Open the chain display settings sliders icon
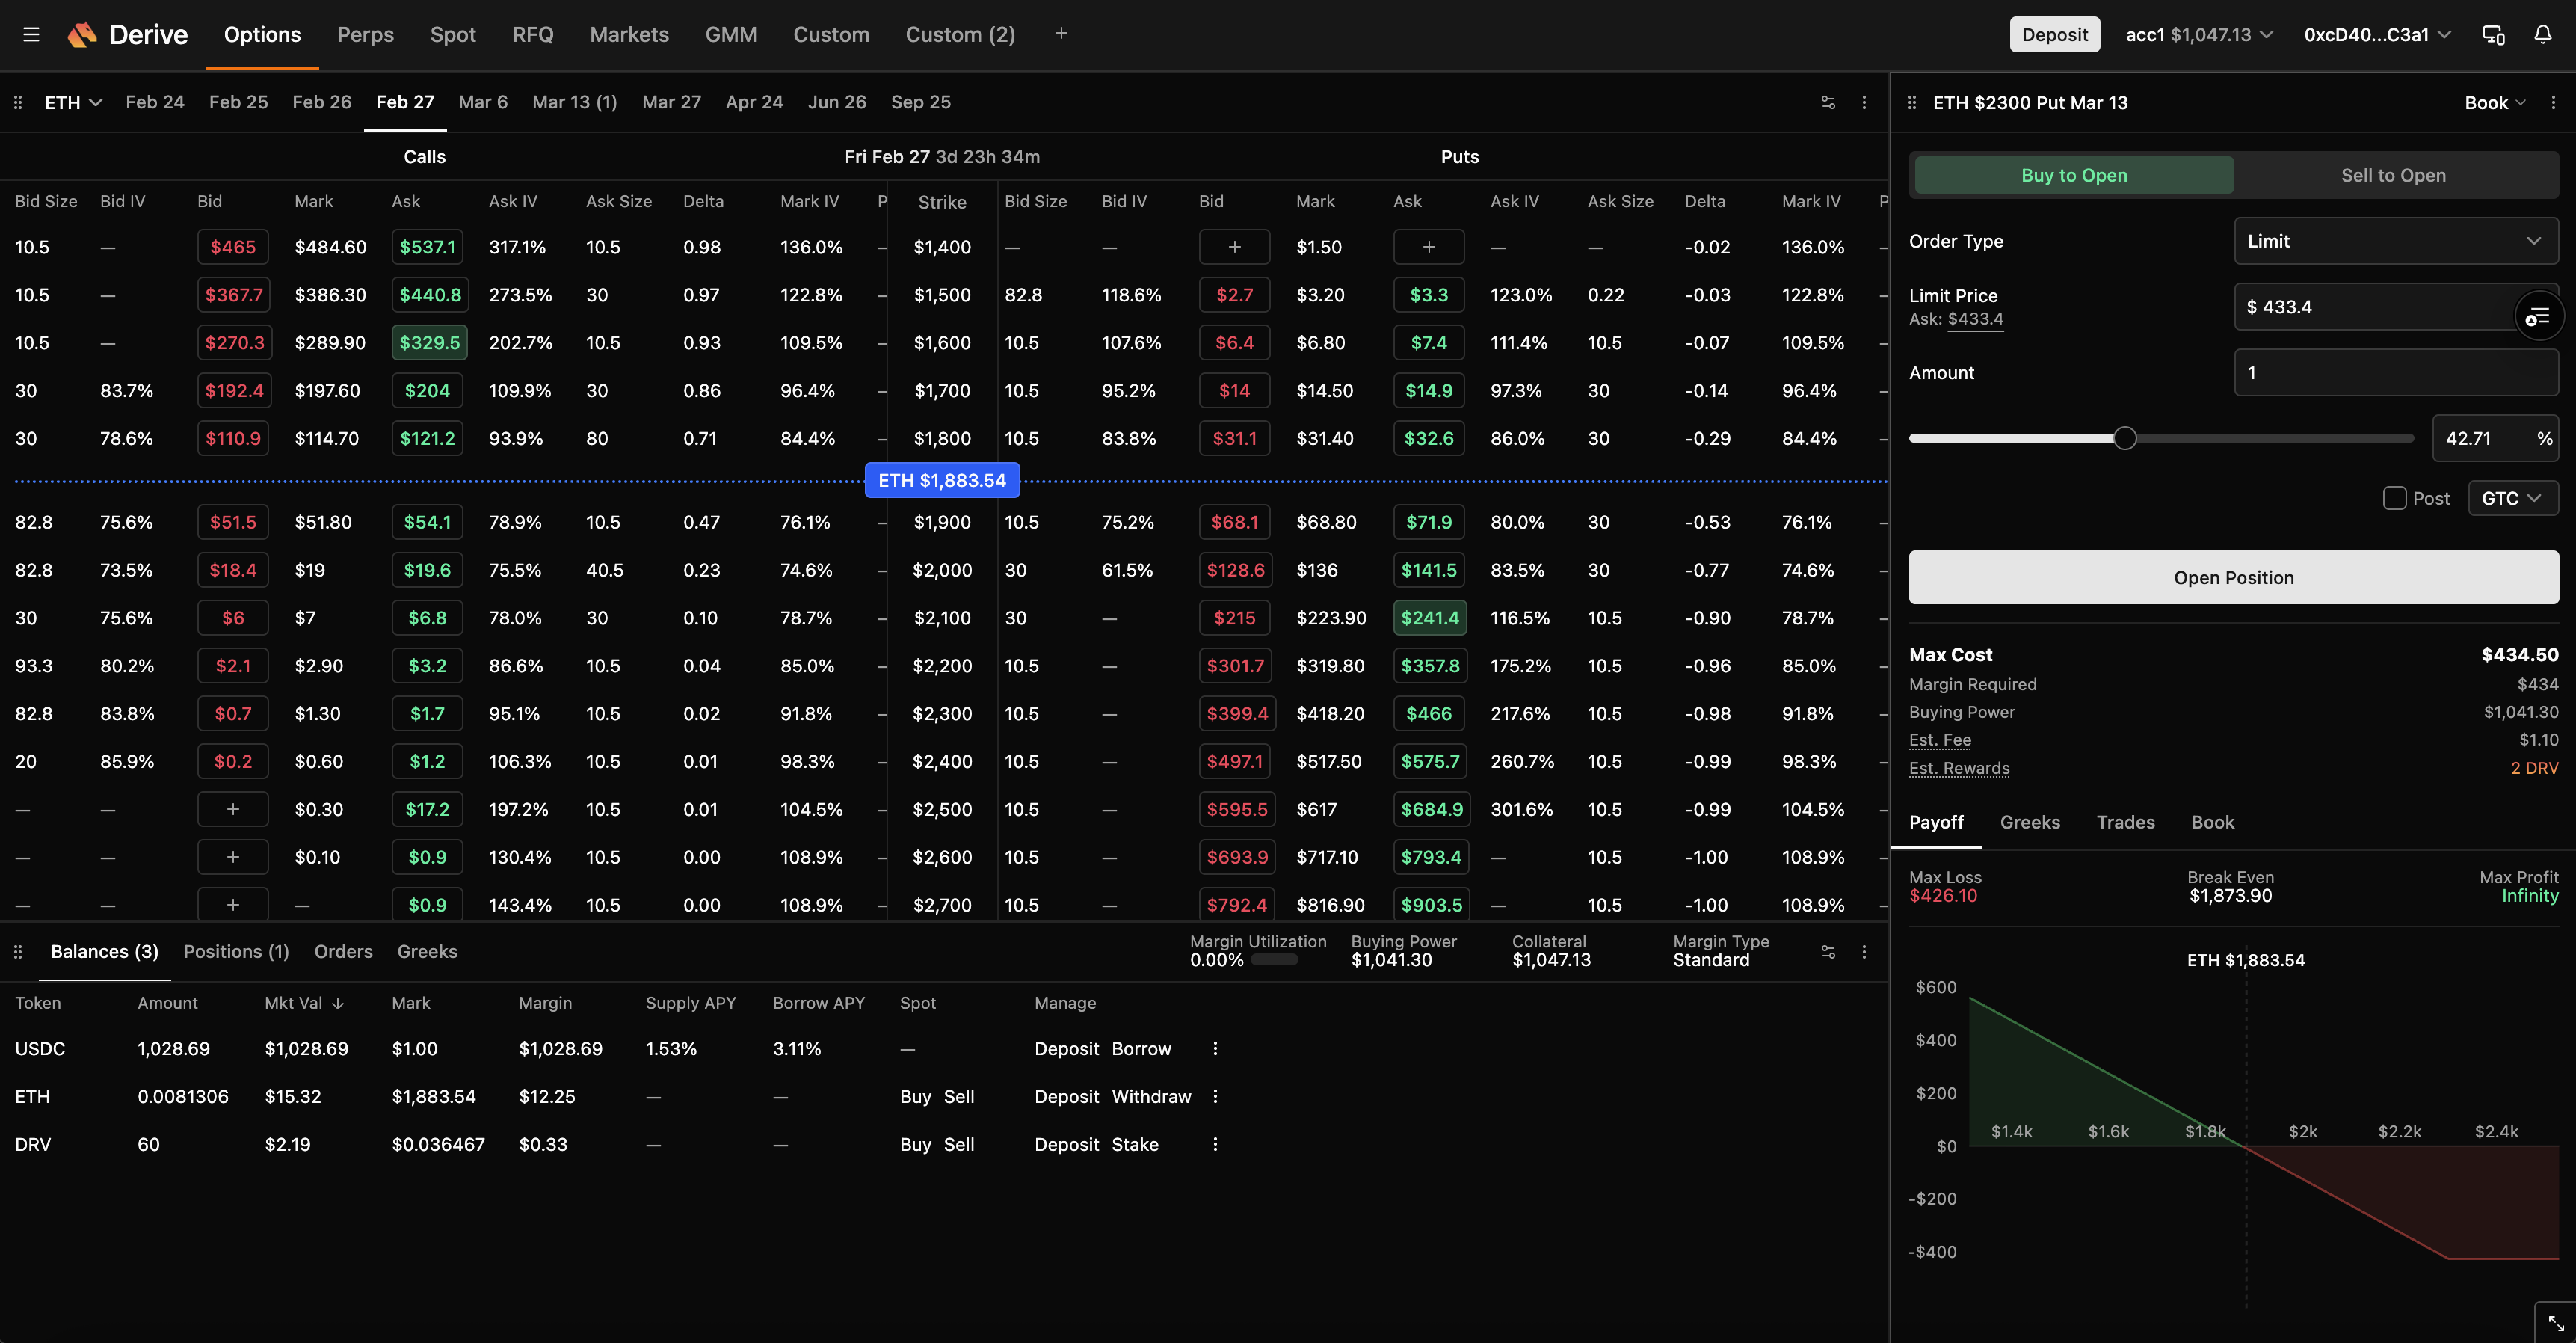The width and height of the screenshot is (2576, 1343). [x=1829, y=102]
